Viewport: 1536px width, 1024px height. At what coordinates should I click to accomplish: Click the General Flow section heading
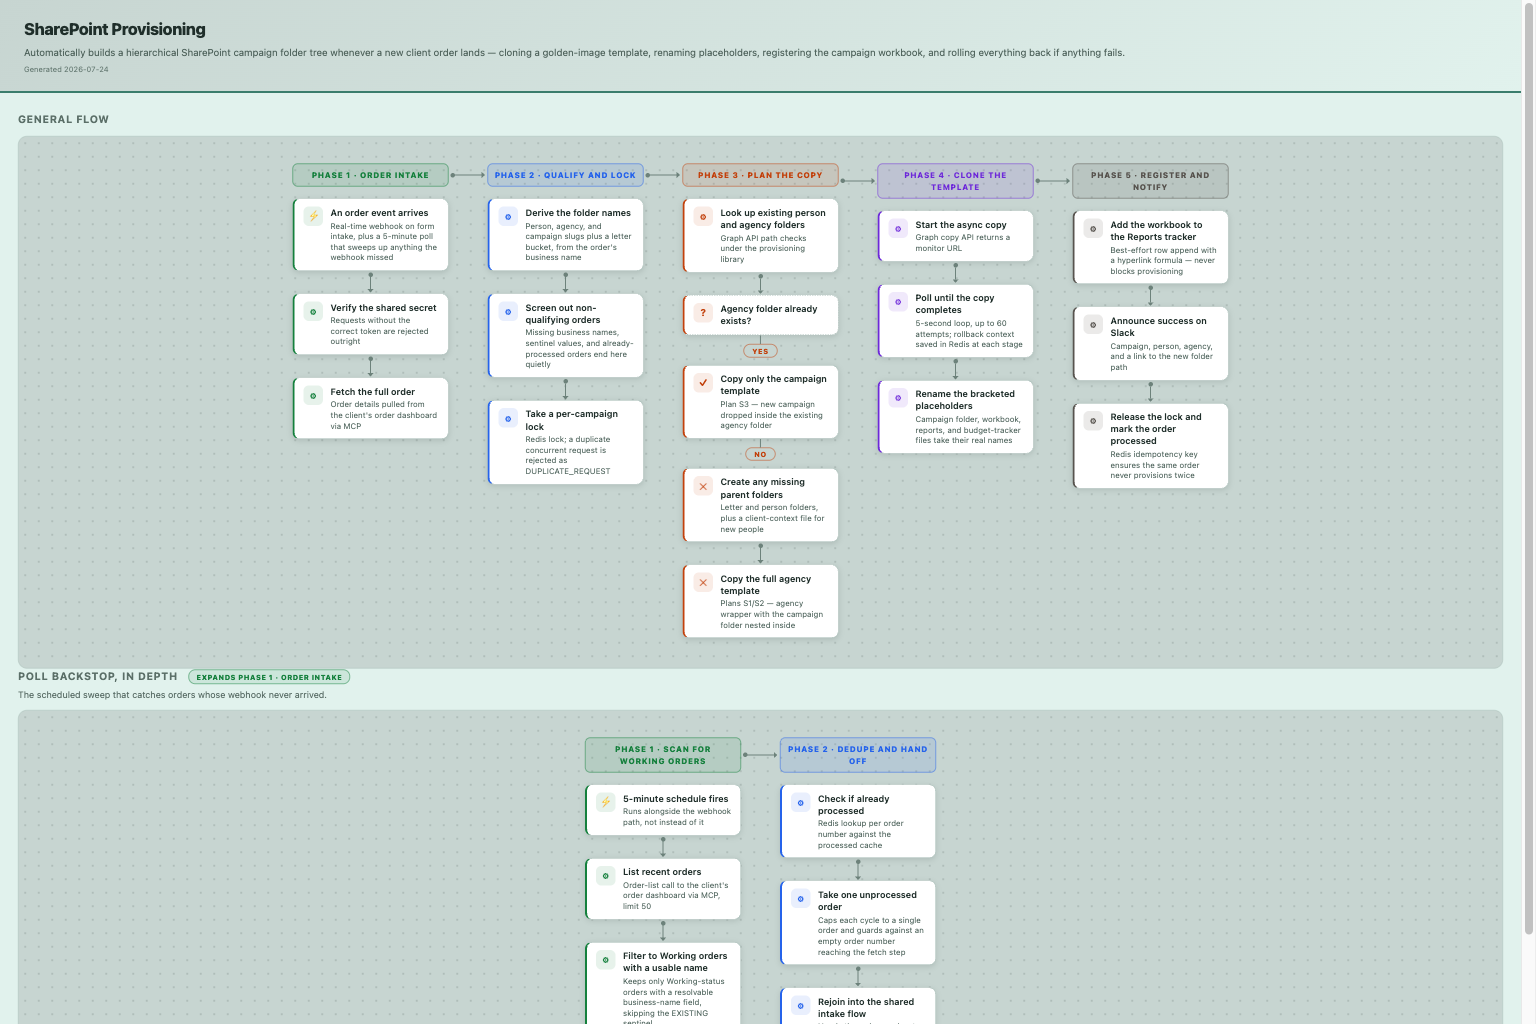pos(63,119)
